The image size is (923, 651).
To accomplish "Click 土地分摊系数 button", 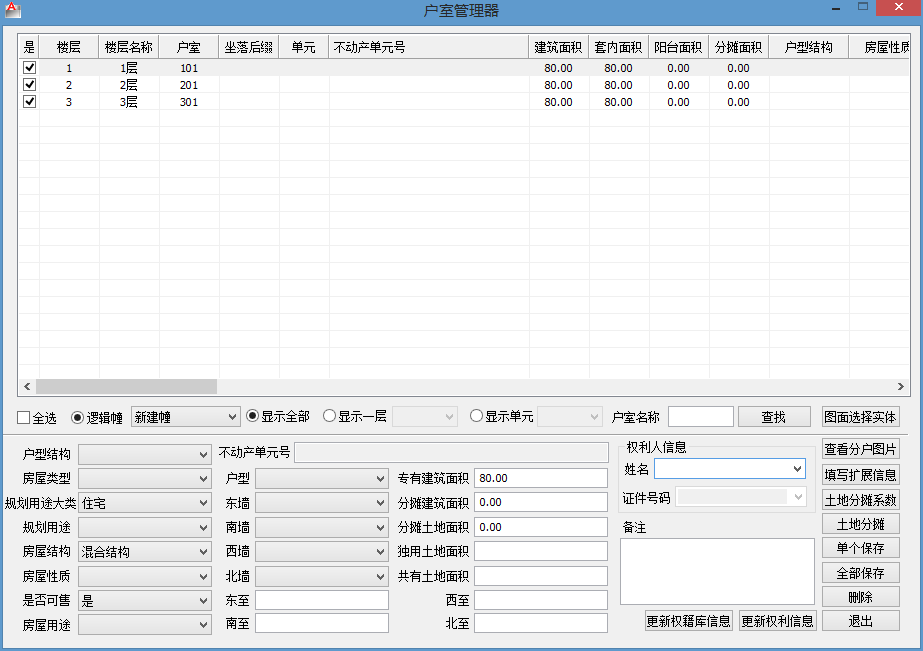I will (x=861, y=500).
